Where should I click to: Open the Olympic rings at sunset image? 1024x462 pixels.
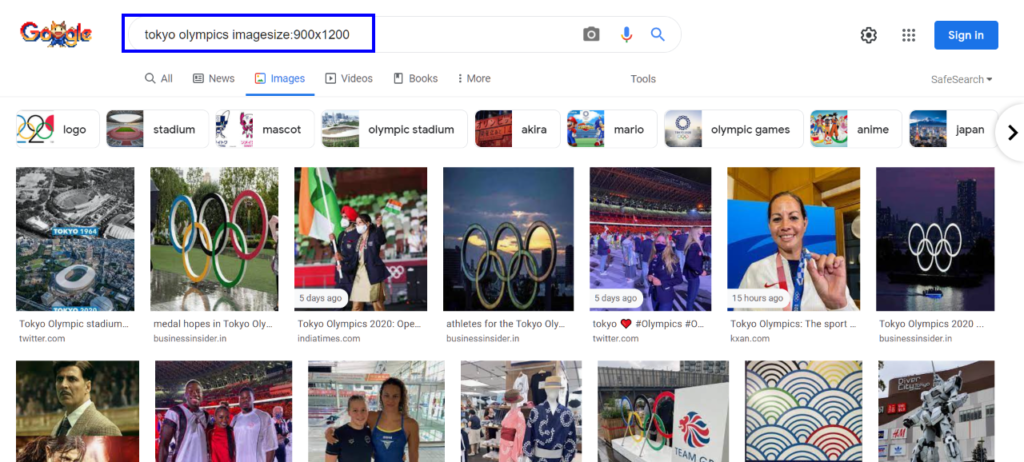[x=508, y=239]
